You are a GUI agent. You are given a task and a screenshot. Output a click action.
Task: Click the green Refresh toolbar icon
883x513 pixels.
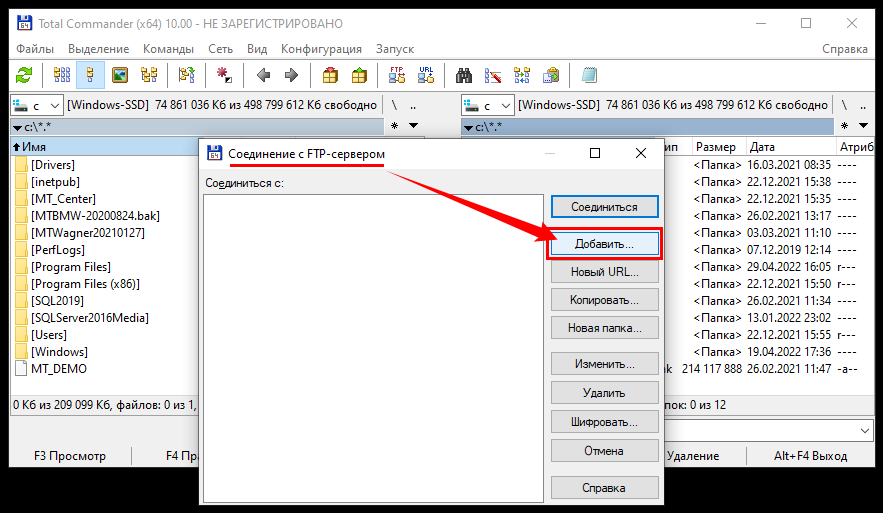click(24, 75)
